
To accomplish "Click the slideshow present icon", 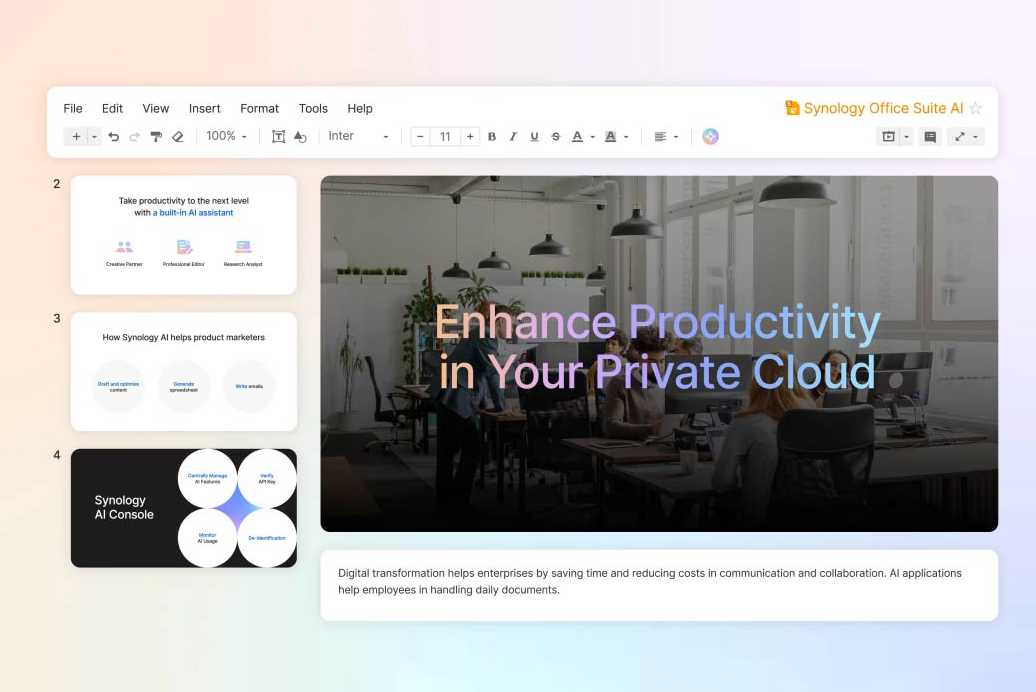I will 889,137.
